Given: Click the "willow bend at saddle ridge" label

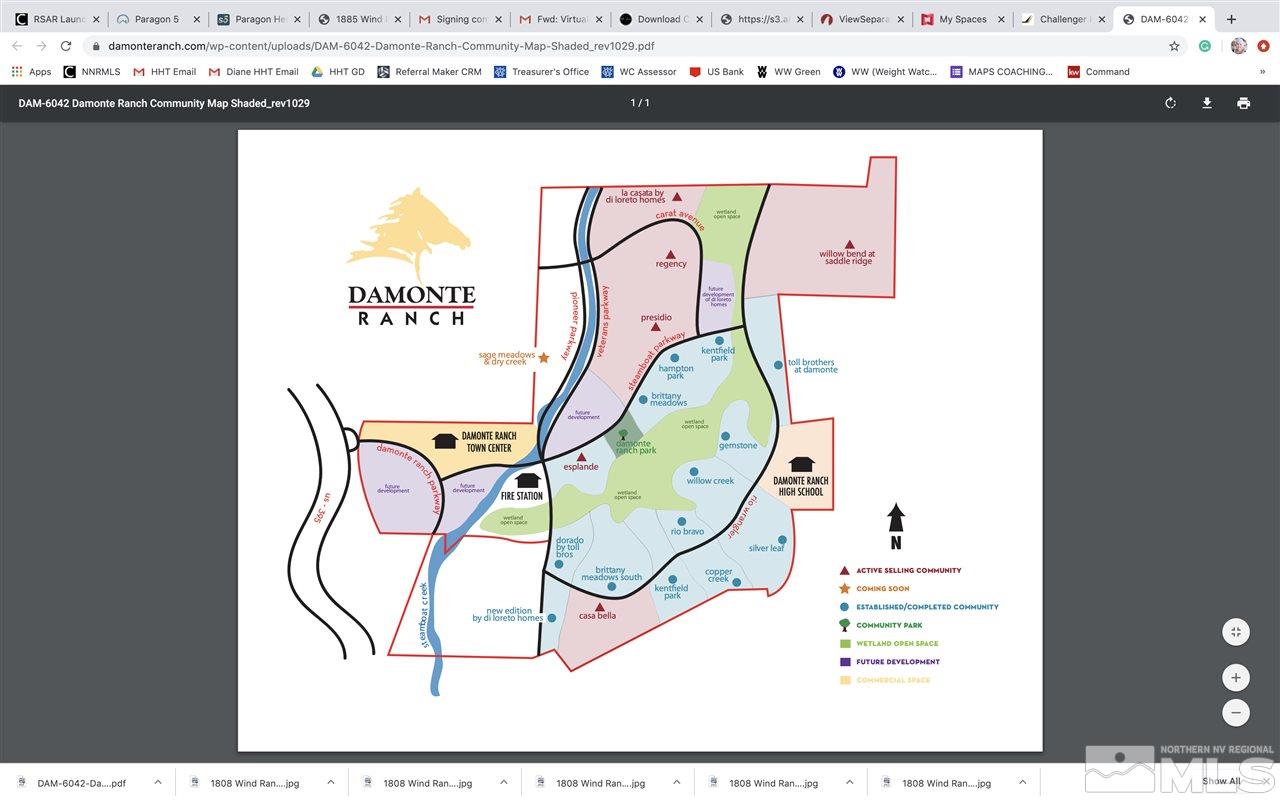Looking at the screenshot, I should (x=847, y=258).
